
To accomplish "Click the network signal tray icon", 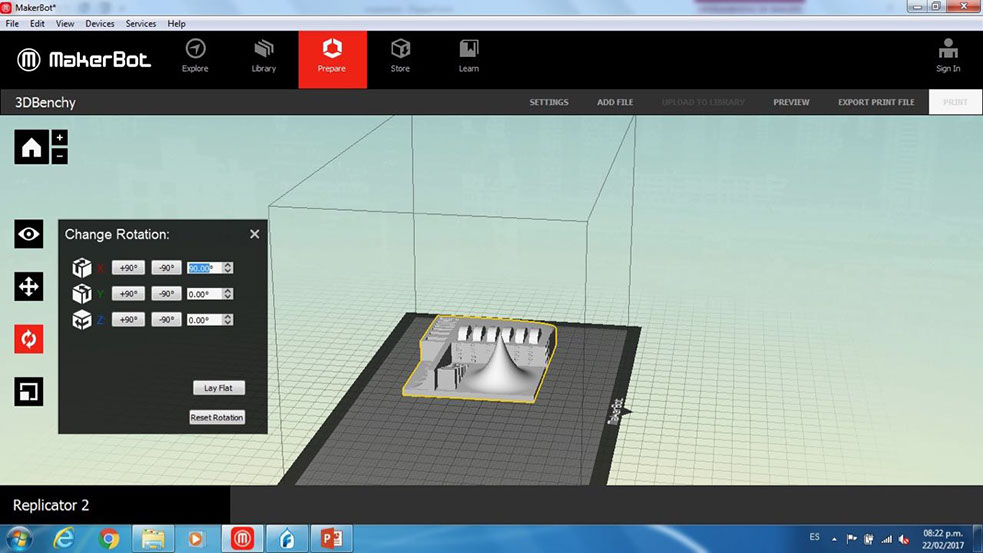I will coord(886,539).
